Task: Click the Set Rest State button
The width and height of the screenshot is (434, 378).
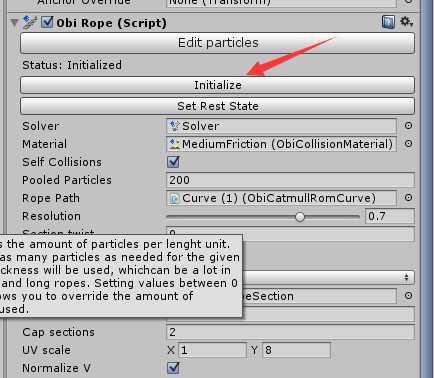Action: click(x=217, y=106)
